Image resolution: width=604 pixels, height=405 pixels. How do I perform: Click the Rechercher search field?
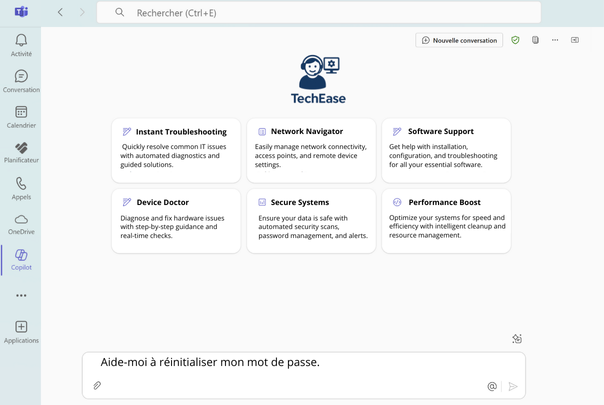tap(319, 13)
